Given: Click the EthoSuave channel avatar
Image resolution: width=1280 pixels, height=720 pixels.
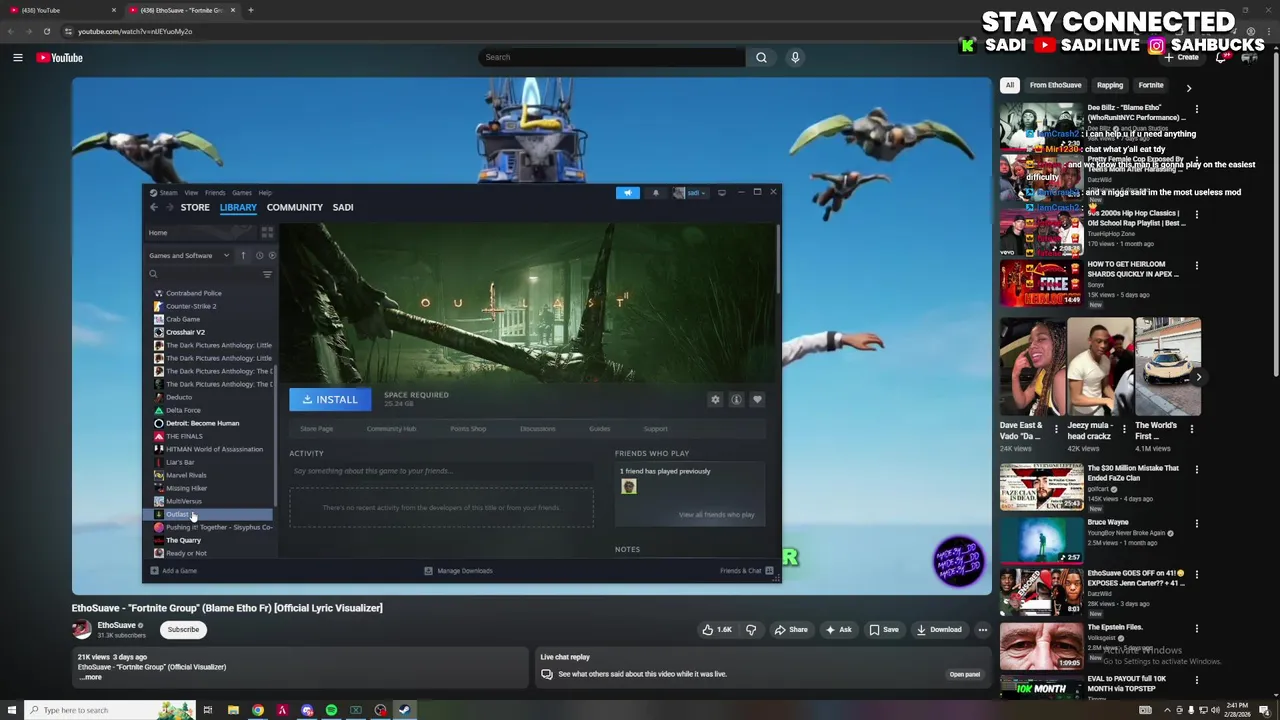Looking at the screenshot, I should tap(82, 629).
